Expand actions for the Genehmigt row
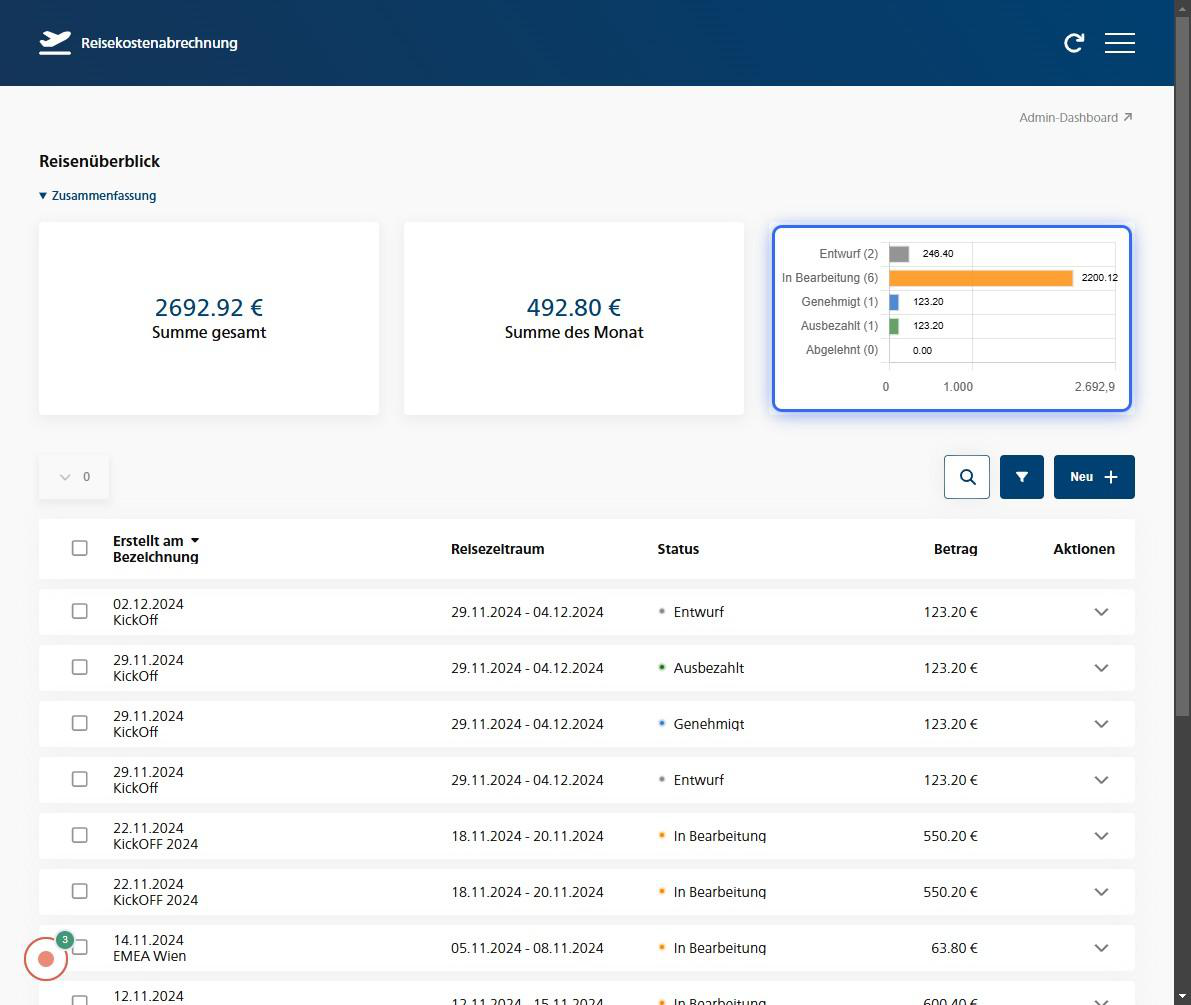1191x1005 pixels. pos(1101,724)
